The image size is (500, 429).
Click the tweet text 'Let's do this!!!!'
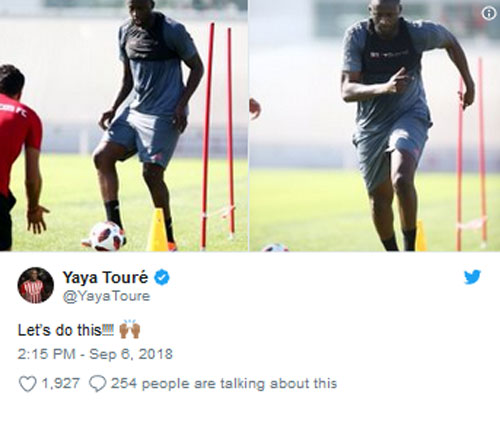[66, 330]
